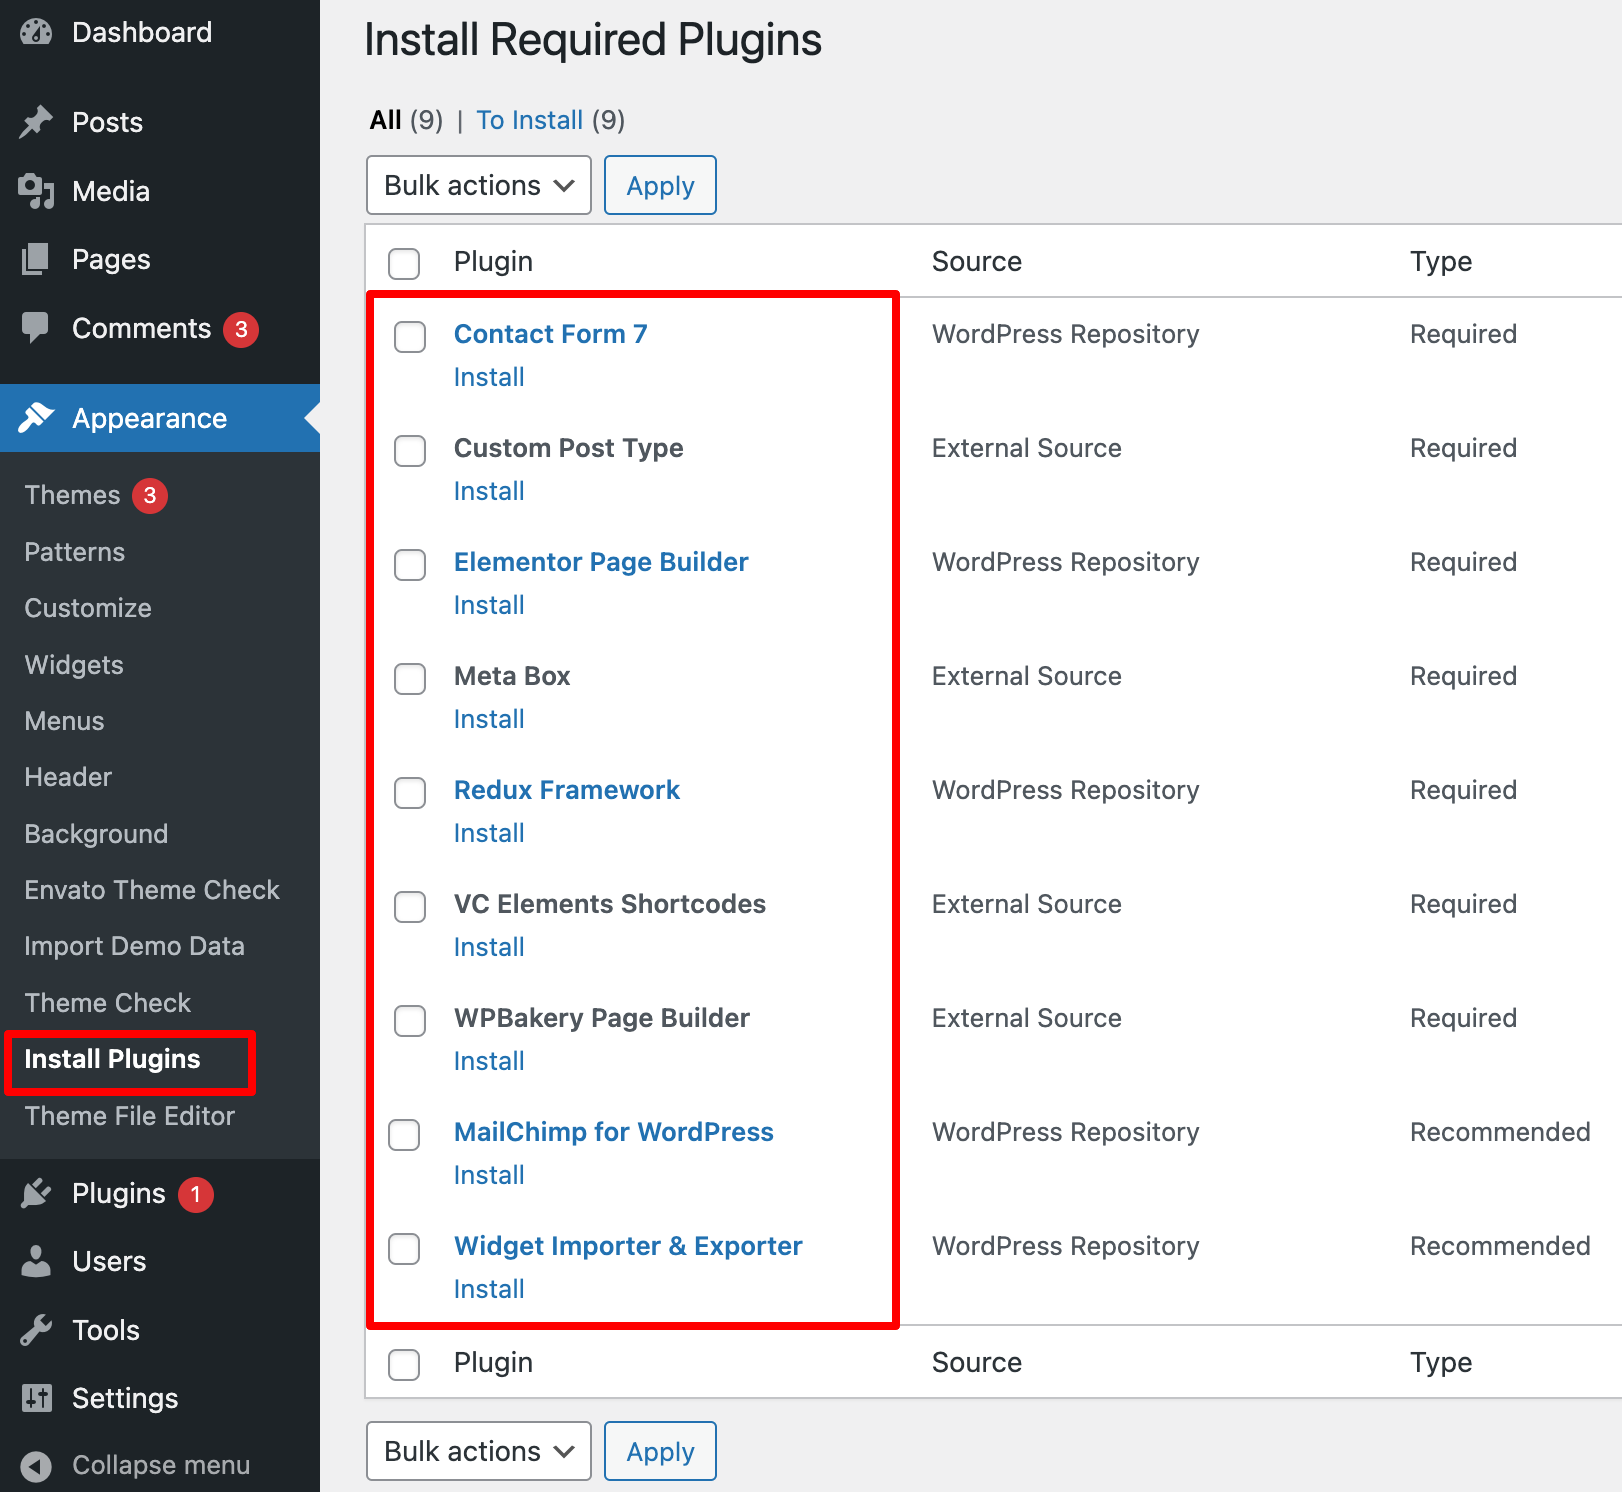Open the bottom Bulk actions dropdown

[x=479, y=1451]
